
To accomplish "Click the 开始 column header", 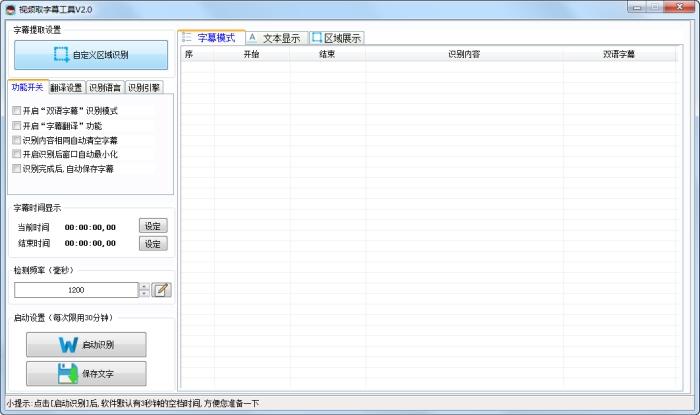I will point(251,54).
